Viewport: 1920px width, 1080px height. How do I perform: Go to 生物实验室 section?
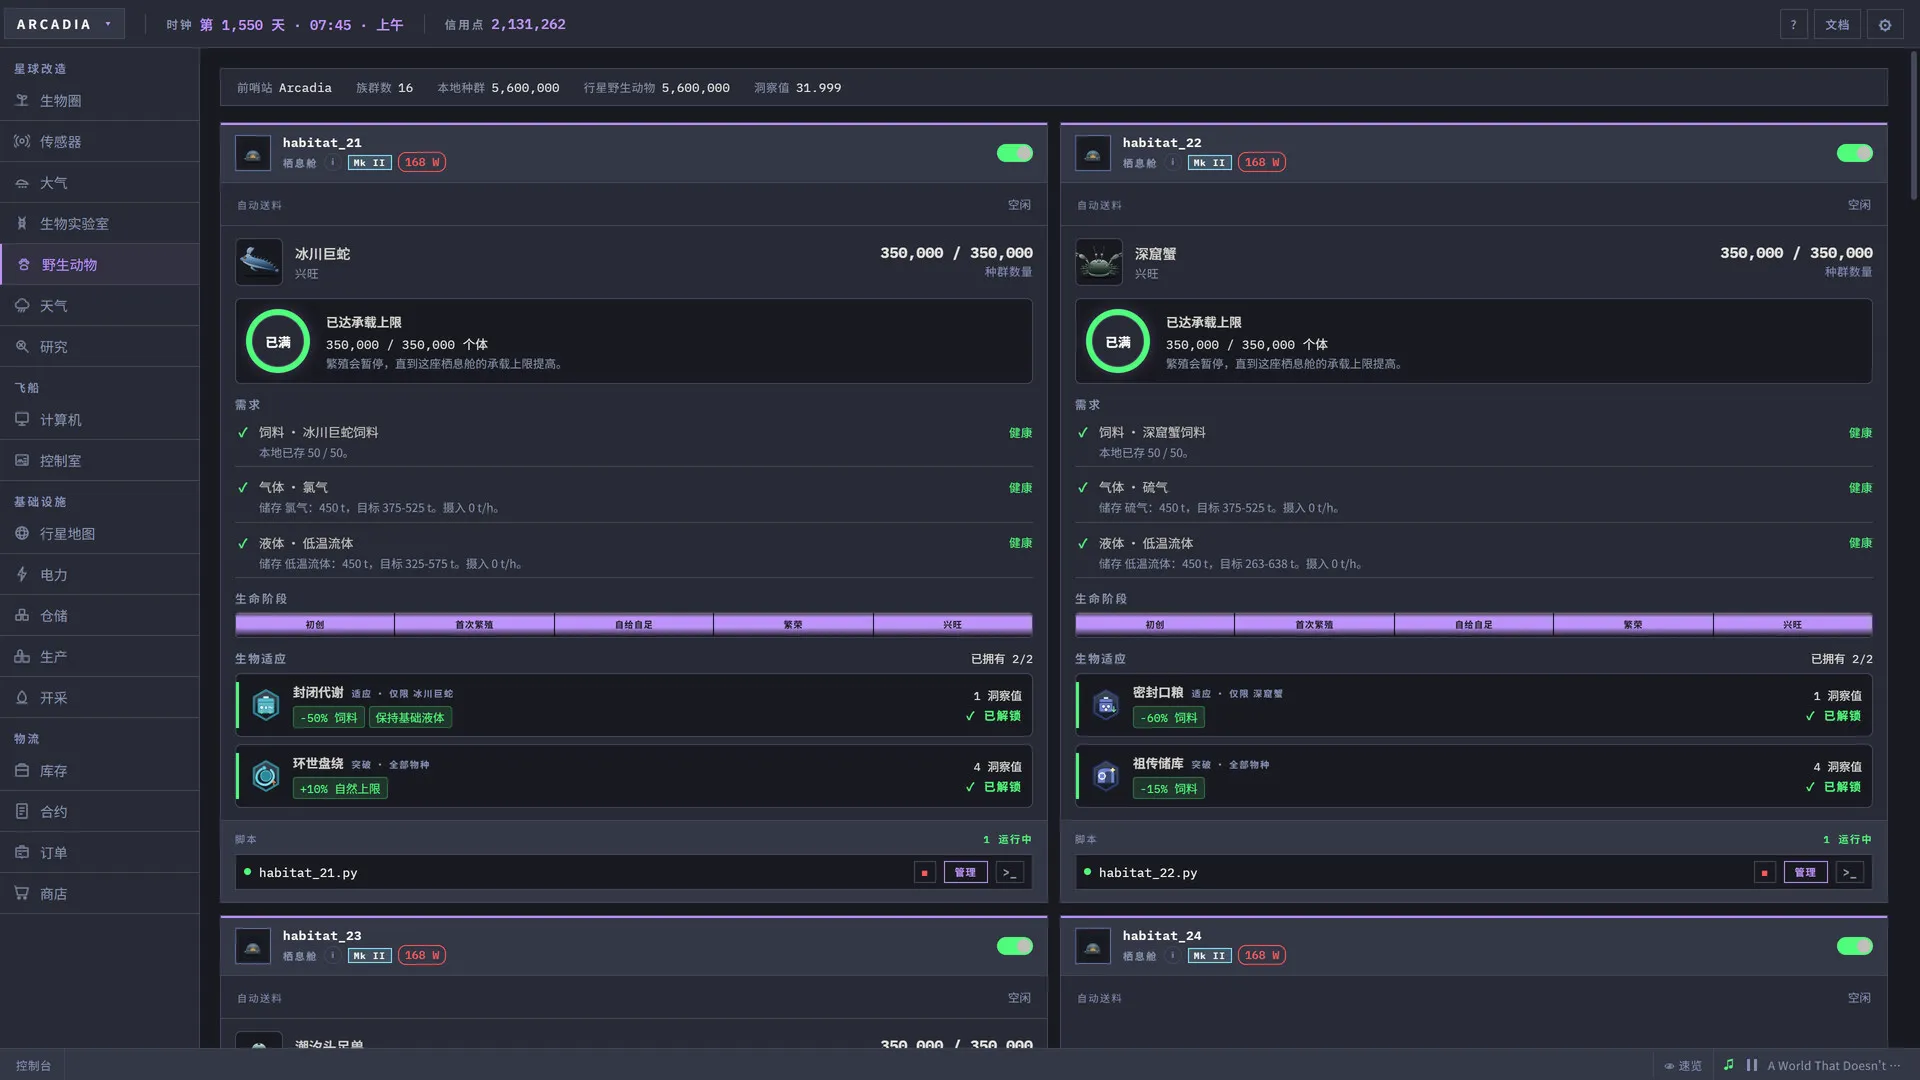pos(100,224)
